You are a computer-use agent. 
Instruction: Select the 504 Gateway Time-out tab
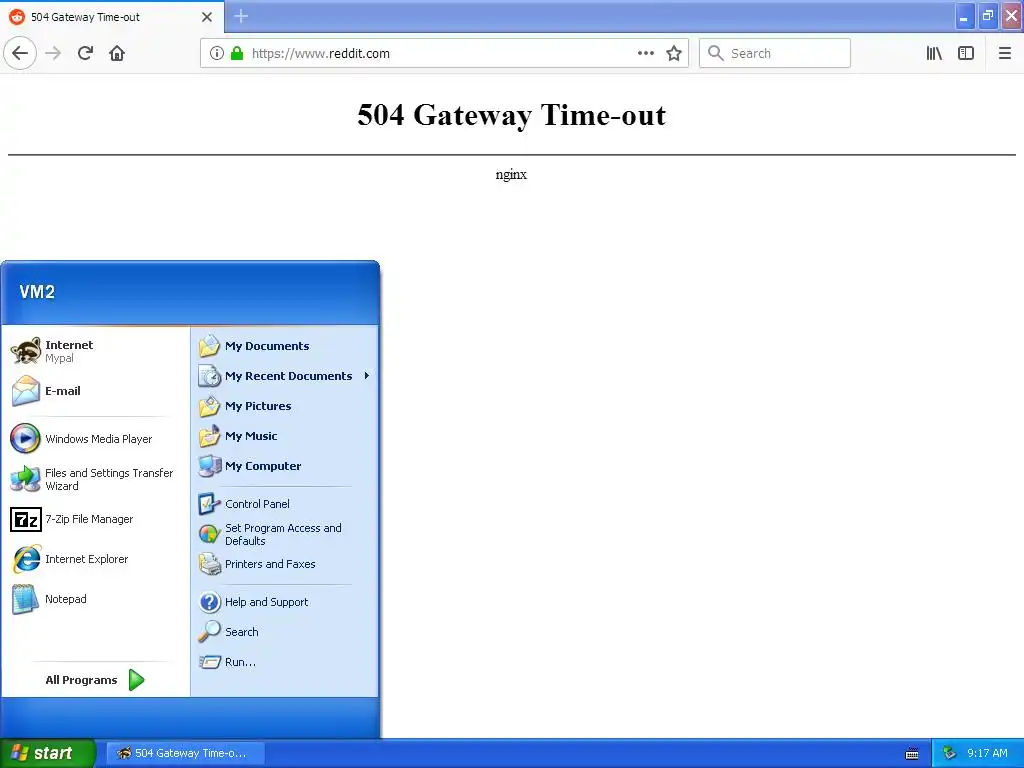click(112, 17)
